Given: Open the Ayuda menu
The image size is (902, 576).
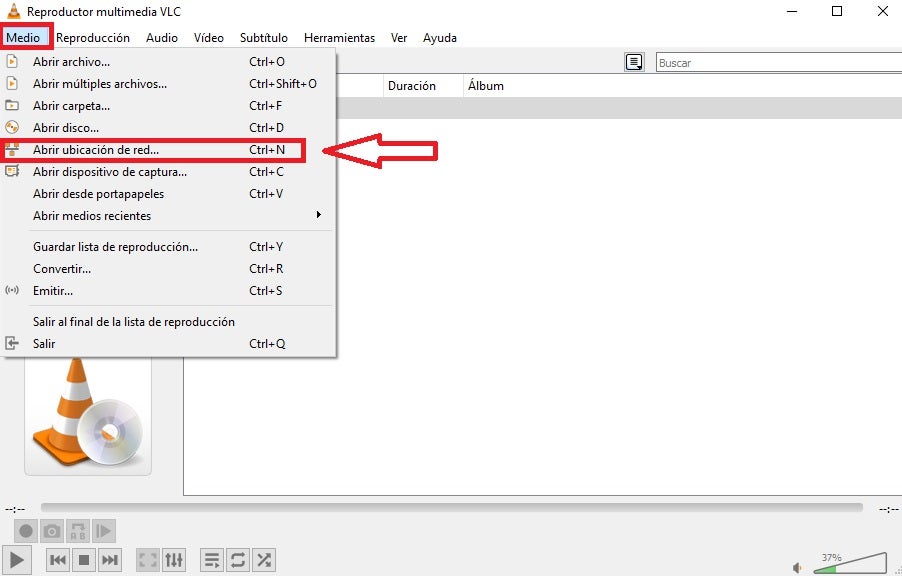Looking at the screenshot, I should [439, 38].
